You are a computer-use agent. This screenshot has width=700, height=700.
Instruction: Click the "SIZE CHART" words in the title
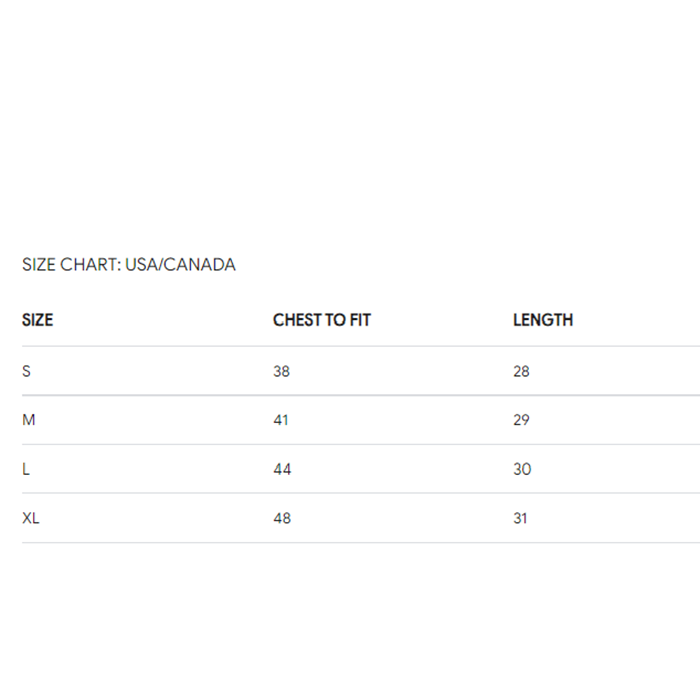(x=70, y=265)
